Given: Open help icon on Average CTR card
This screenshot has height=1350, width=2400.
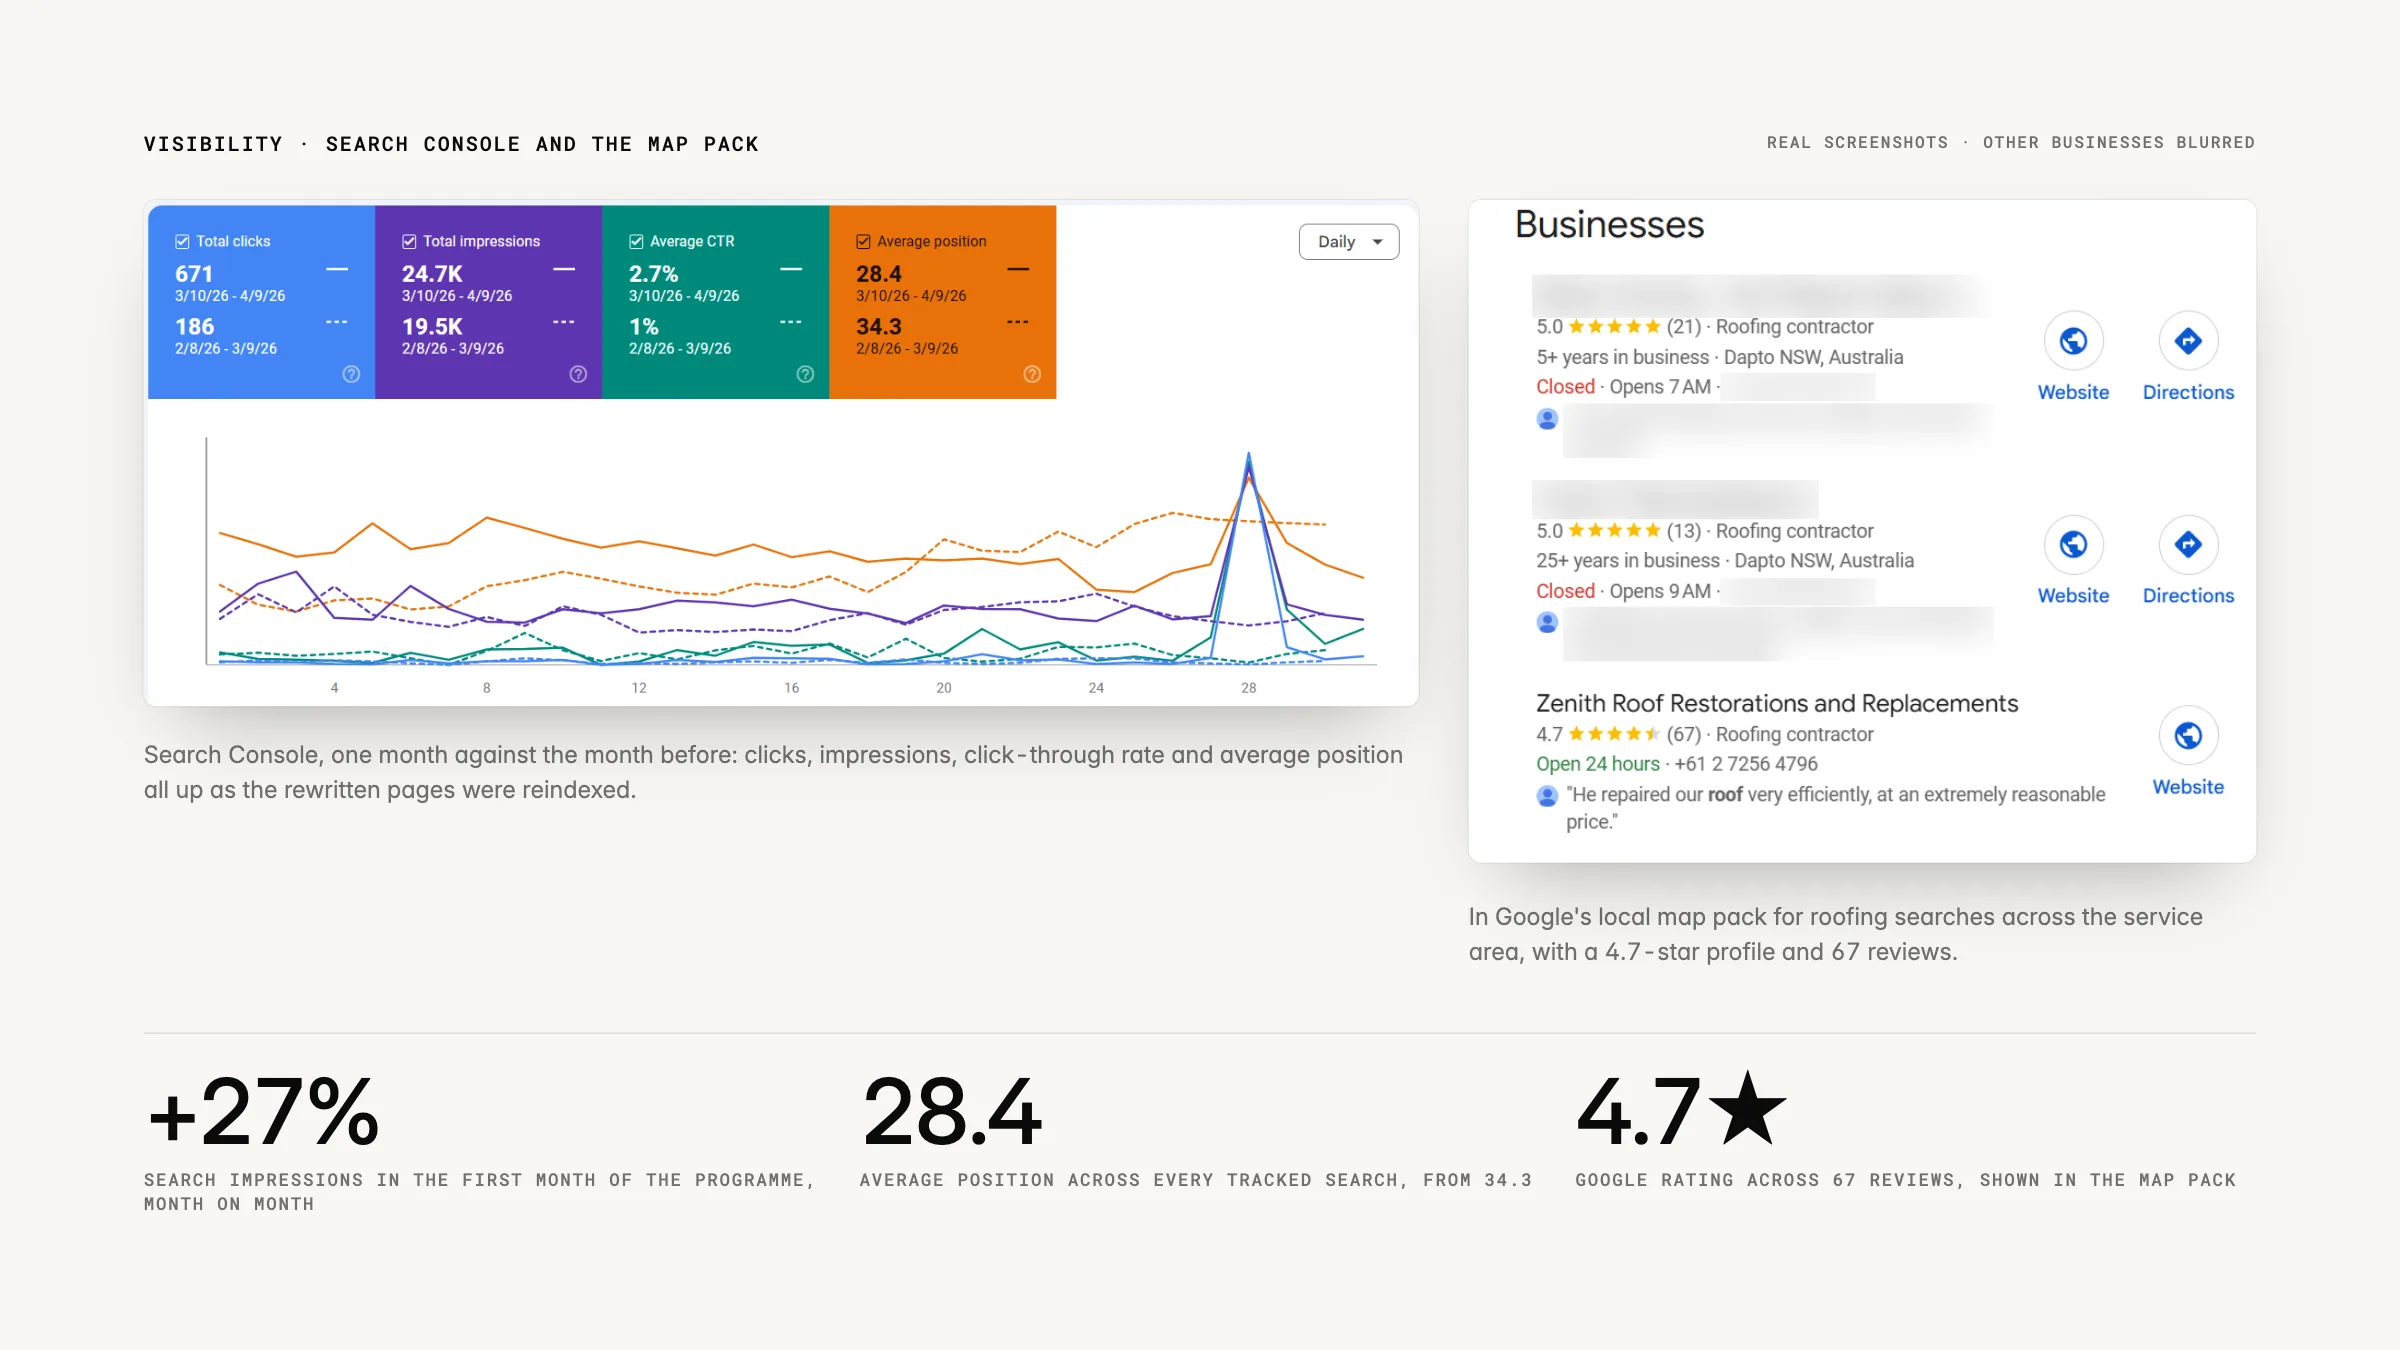Looking at the screenshot, I should click(x=805, y=374).
